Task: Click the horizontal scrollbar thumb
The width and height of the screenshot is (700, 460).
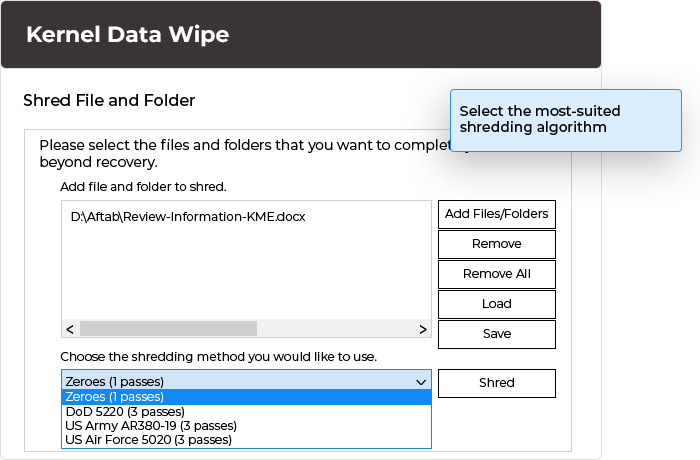Action: (168, 329)
